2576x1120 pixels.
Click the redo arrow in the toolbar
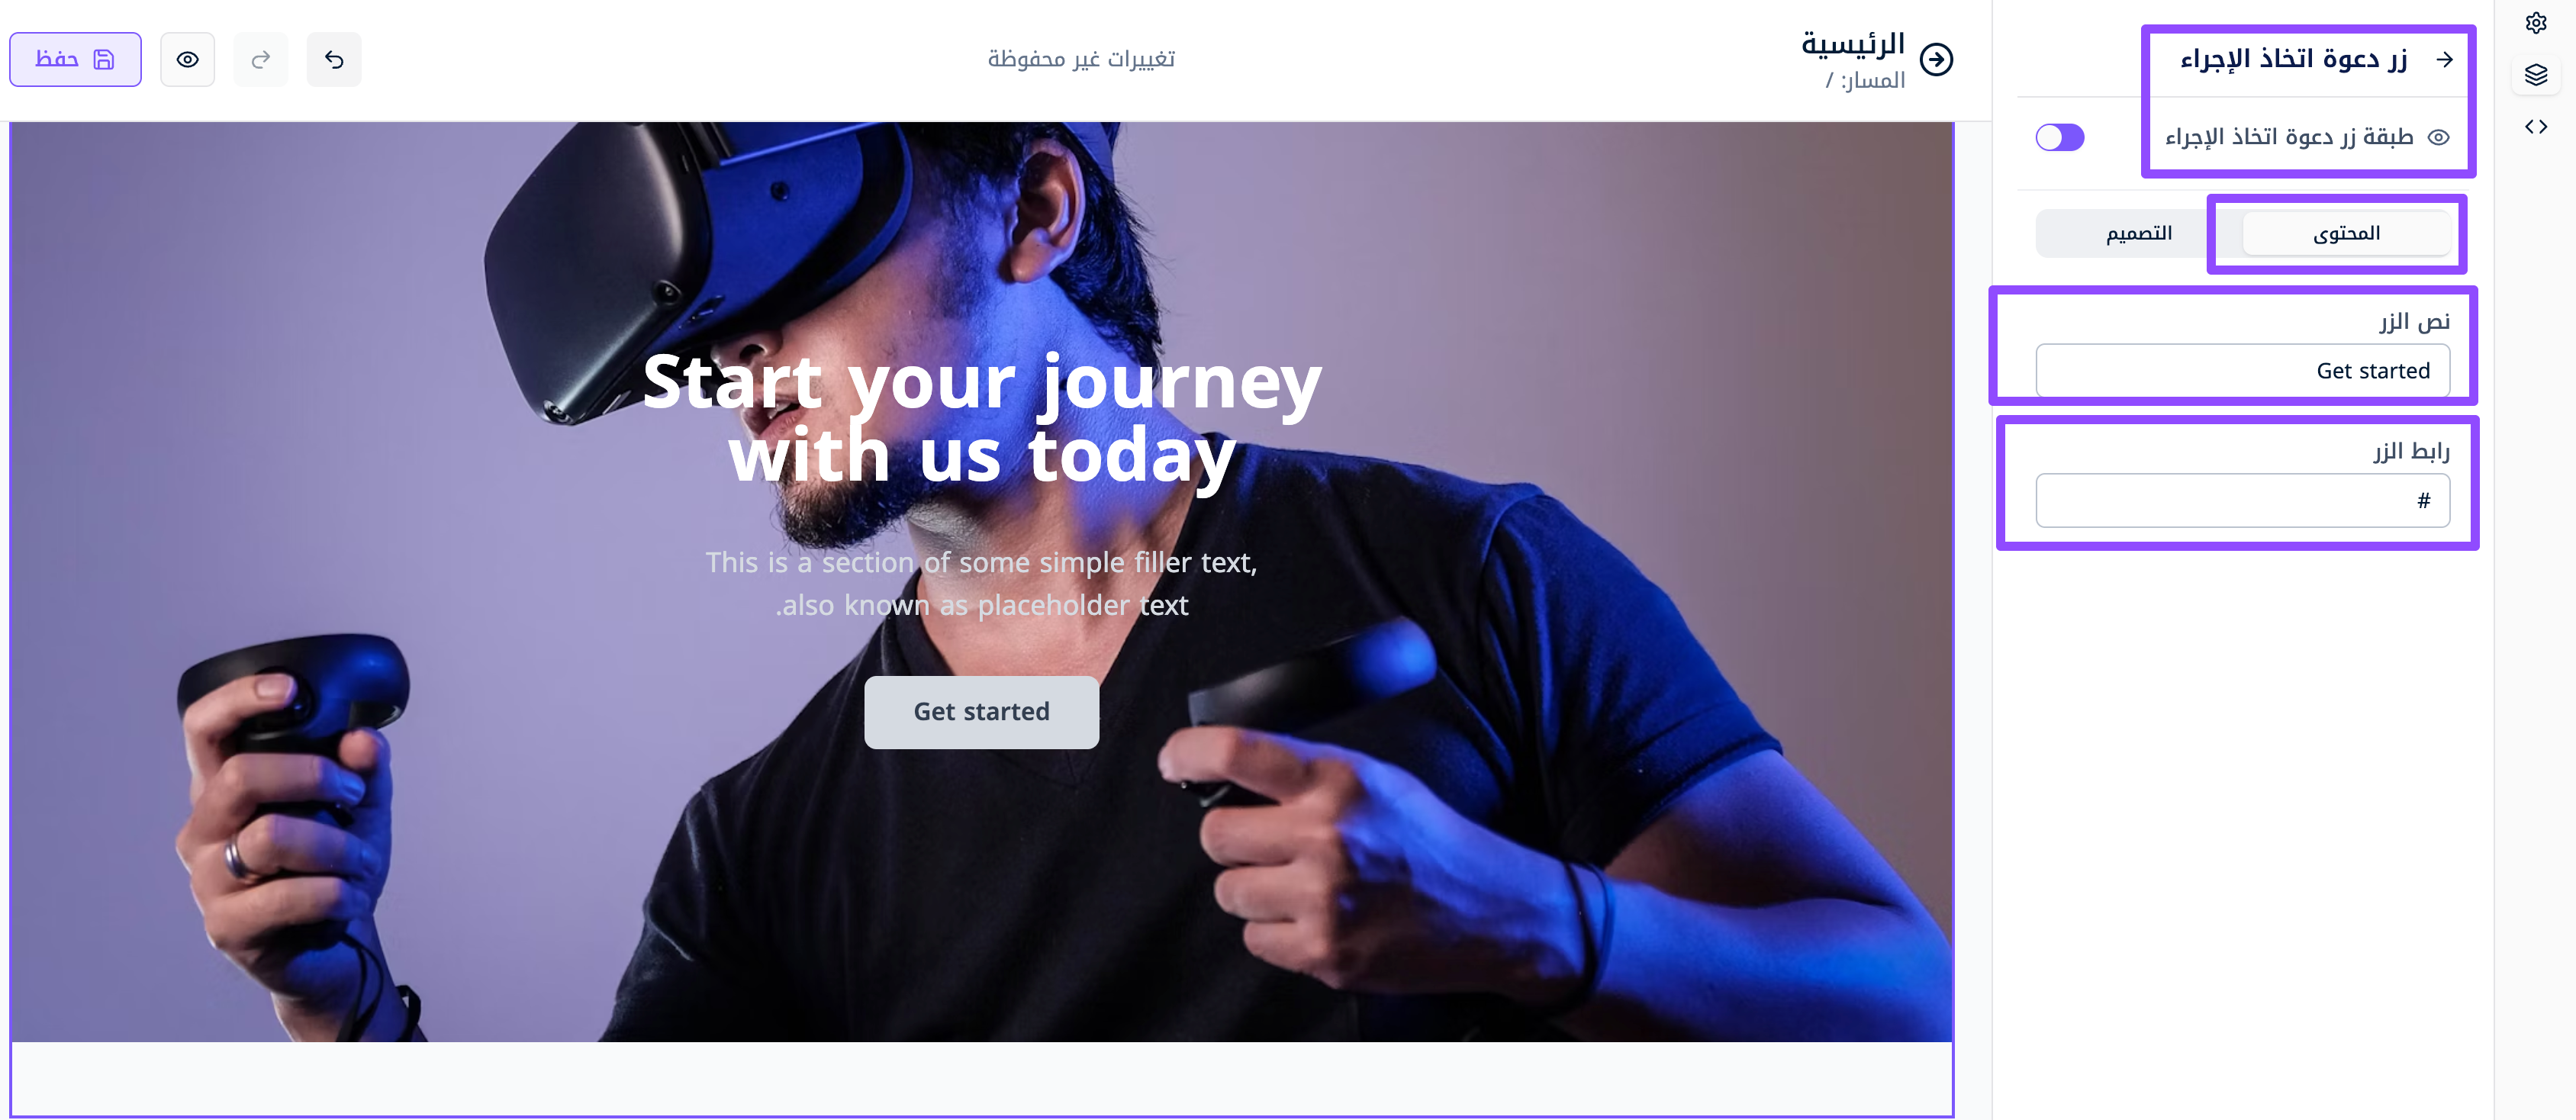261,59
